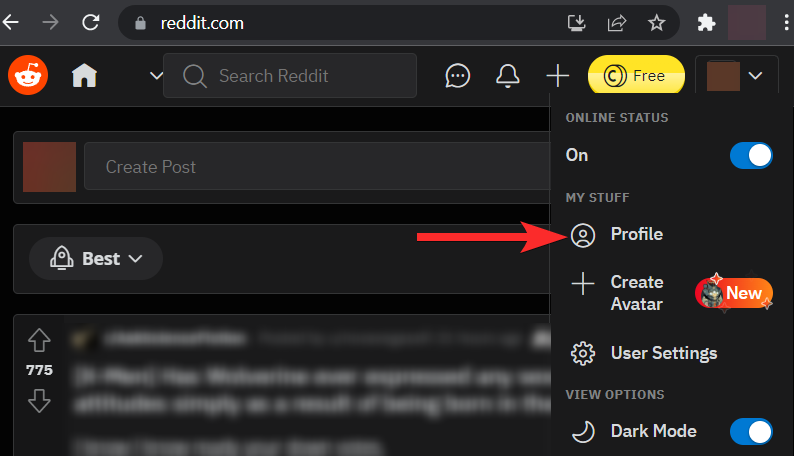This screenshot has height=456, width=794.
Task: Downvote the post with 775 points
Action: (x=39, y=401)
